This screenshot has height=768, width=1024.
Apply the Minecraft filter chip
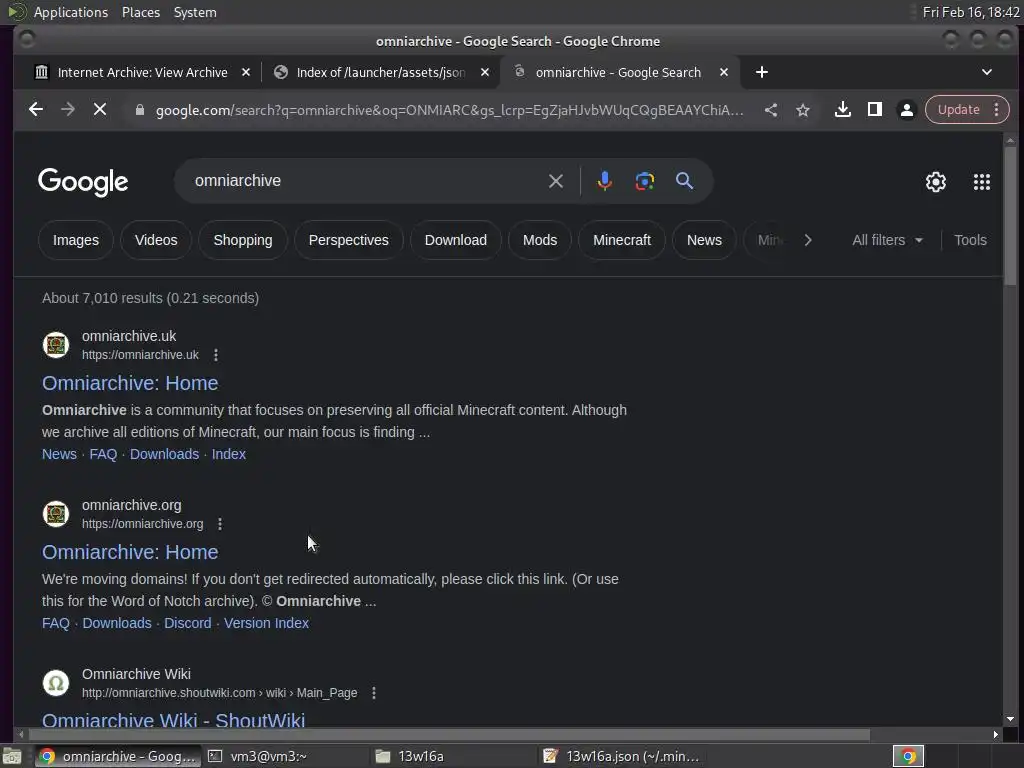pos(622,240)
